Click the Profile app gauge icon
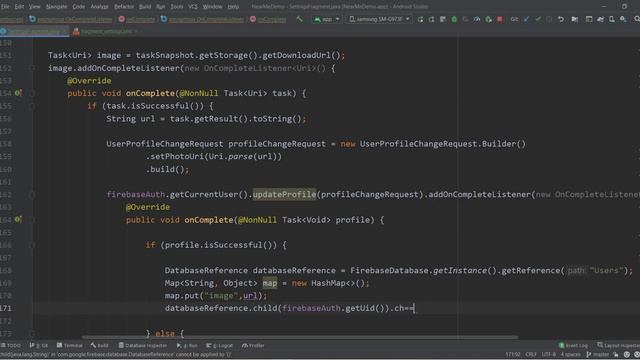Image resolution: width=640 pixels, height=360 pixels. tap(477, 19)
